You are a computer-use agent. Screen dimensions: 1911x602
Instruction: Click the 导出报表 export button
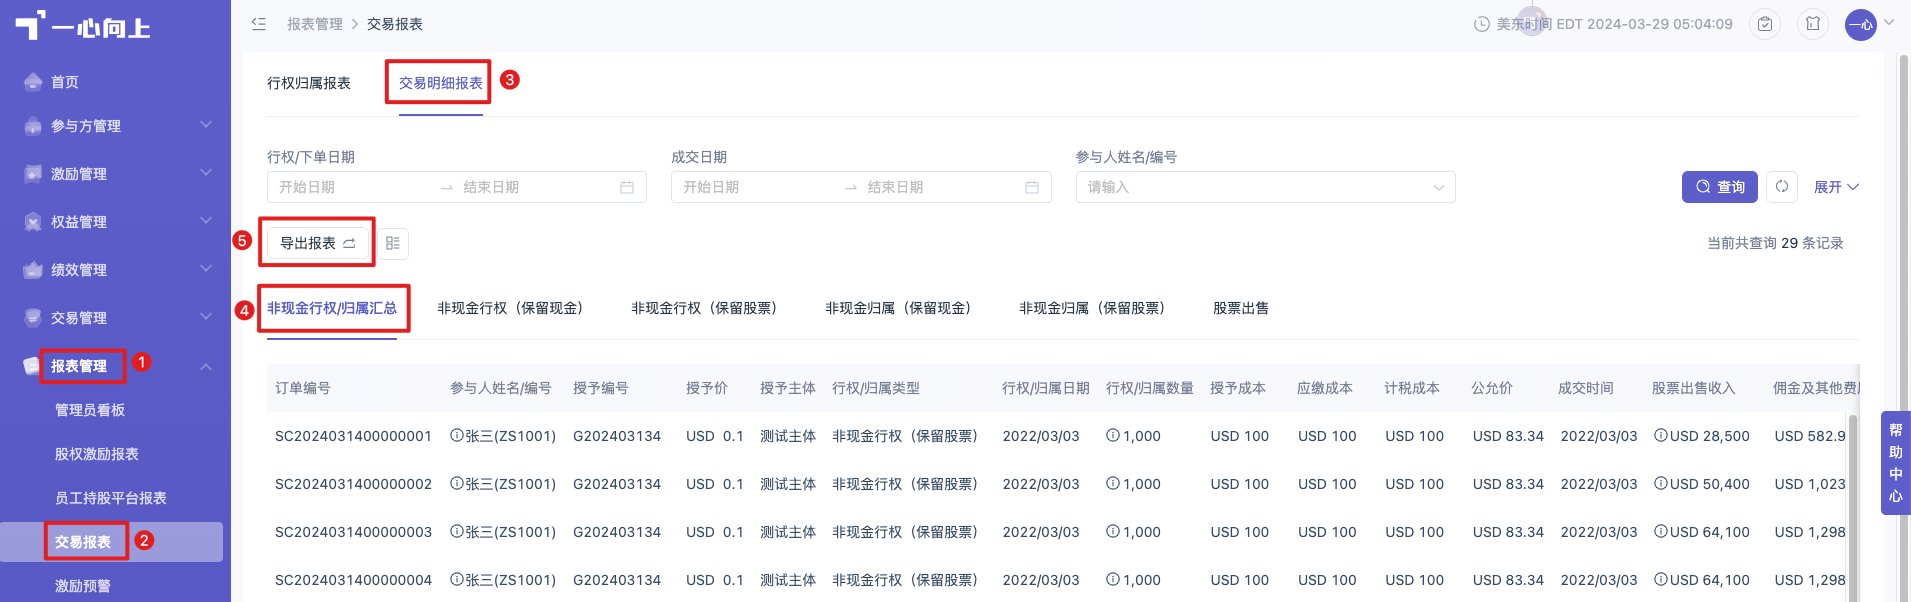point(318,243)
